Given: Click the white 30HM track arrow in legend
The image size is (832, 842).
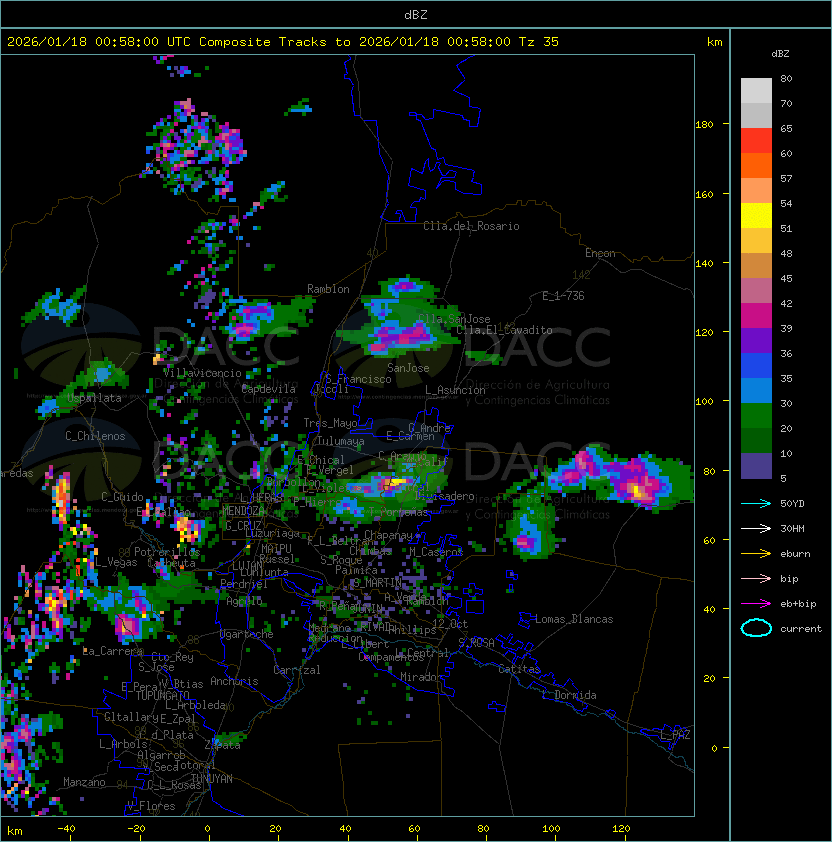Looking at the screenshot, I should pos(756,528).
